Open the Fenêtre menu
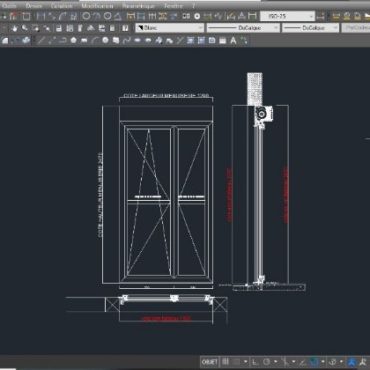This screenshot has width=370, height=370. [x=173, y=6]
